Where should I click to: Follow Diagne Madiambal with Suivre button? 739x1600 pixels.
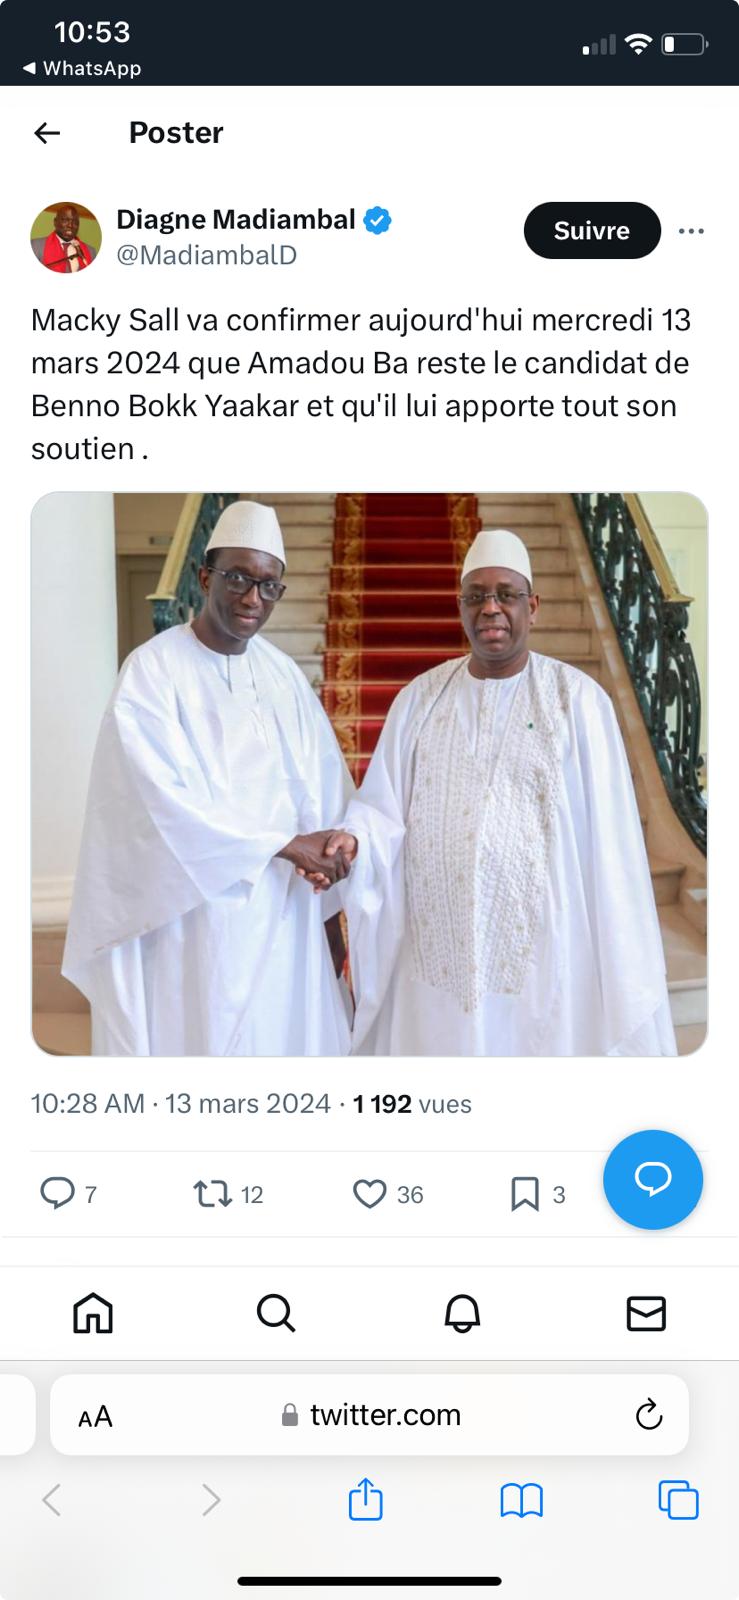[x=592, y=231]
